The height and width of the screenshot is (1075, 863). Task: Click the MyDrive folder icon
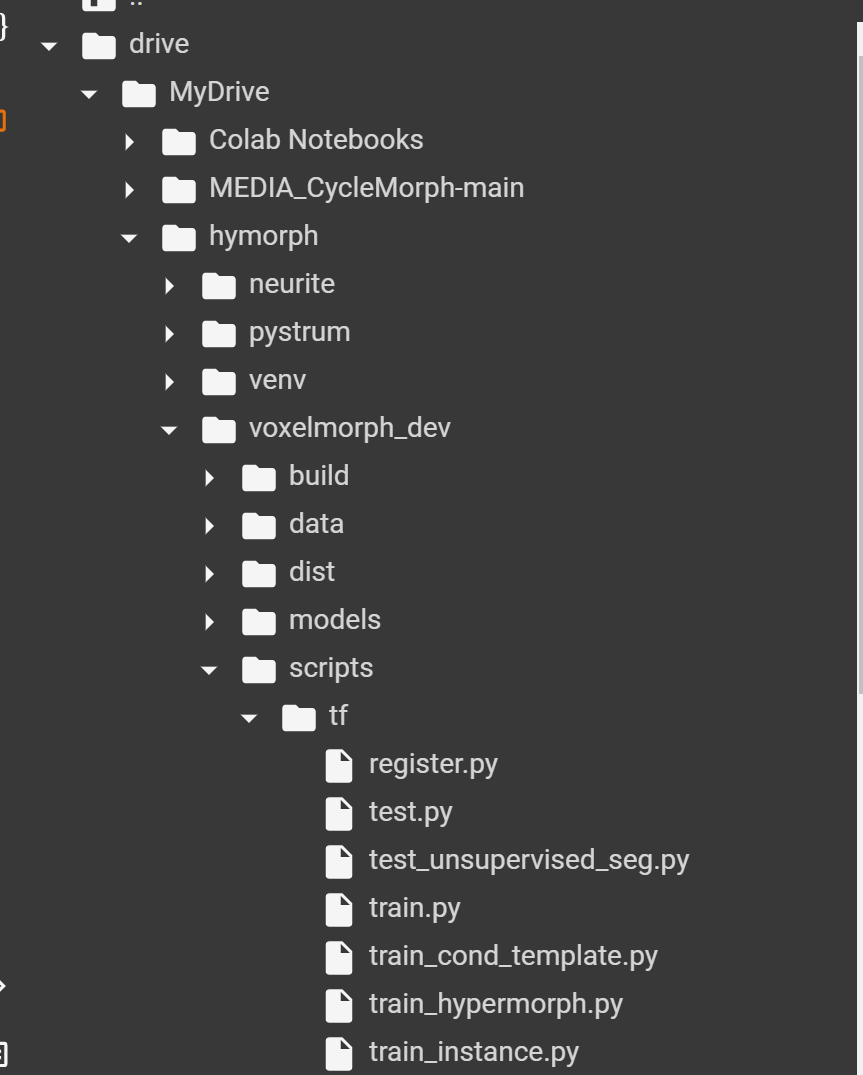point(138,92)
